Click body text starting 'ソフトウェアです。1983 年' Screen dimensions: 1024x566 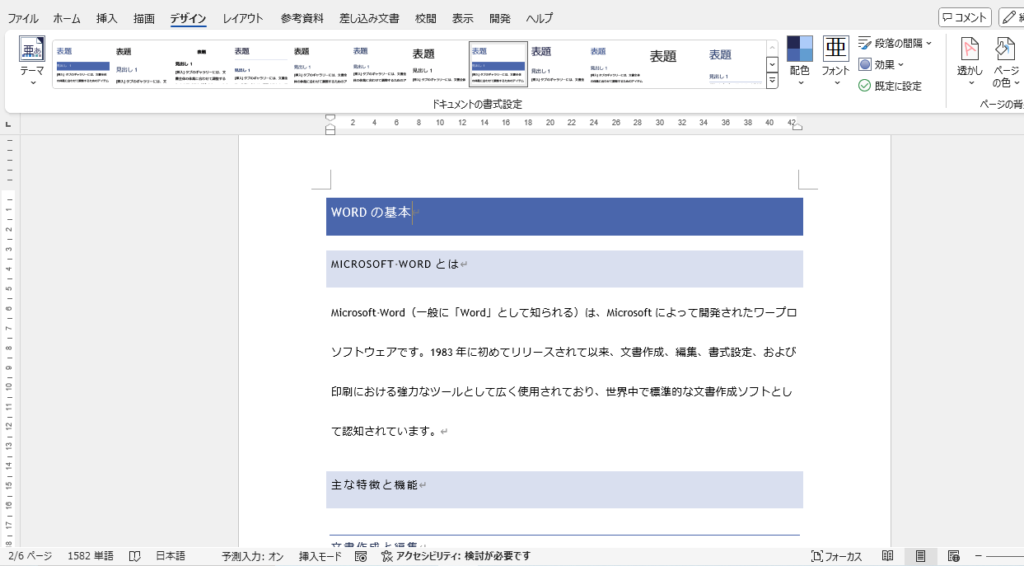(564, 352)
